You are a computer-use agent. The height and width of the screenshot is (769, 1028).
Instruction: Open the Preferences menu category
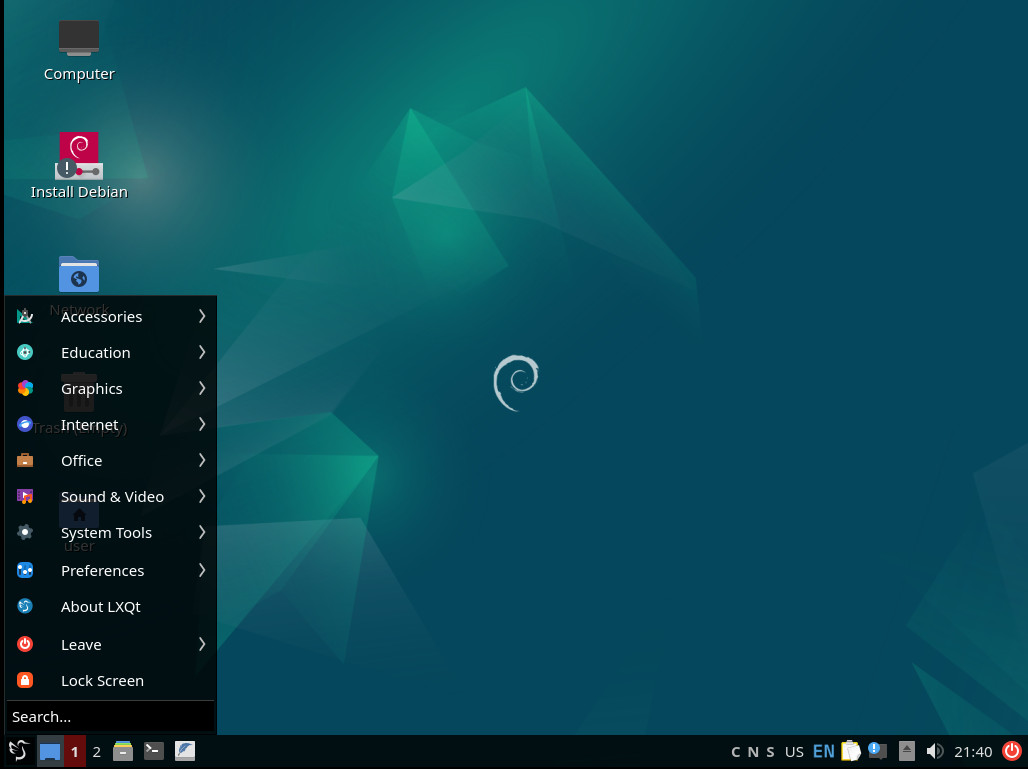click(x=111, y=571)
